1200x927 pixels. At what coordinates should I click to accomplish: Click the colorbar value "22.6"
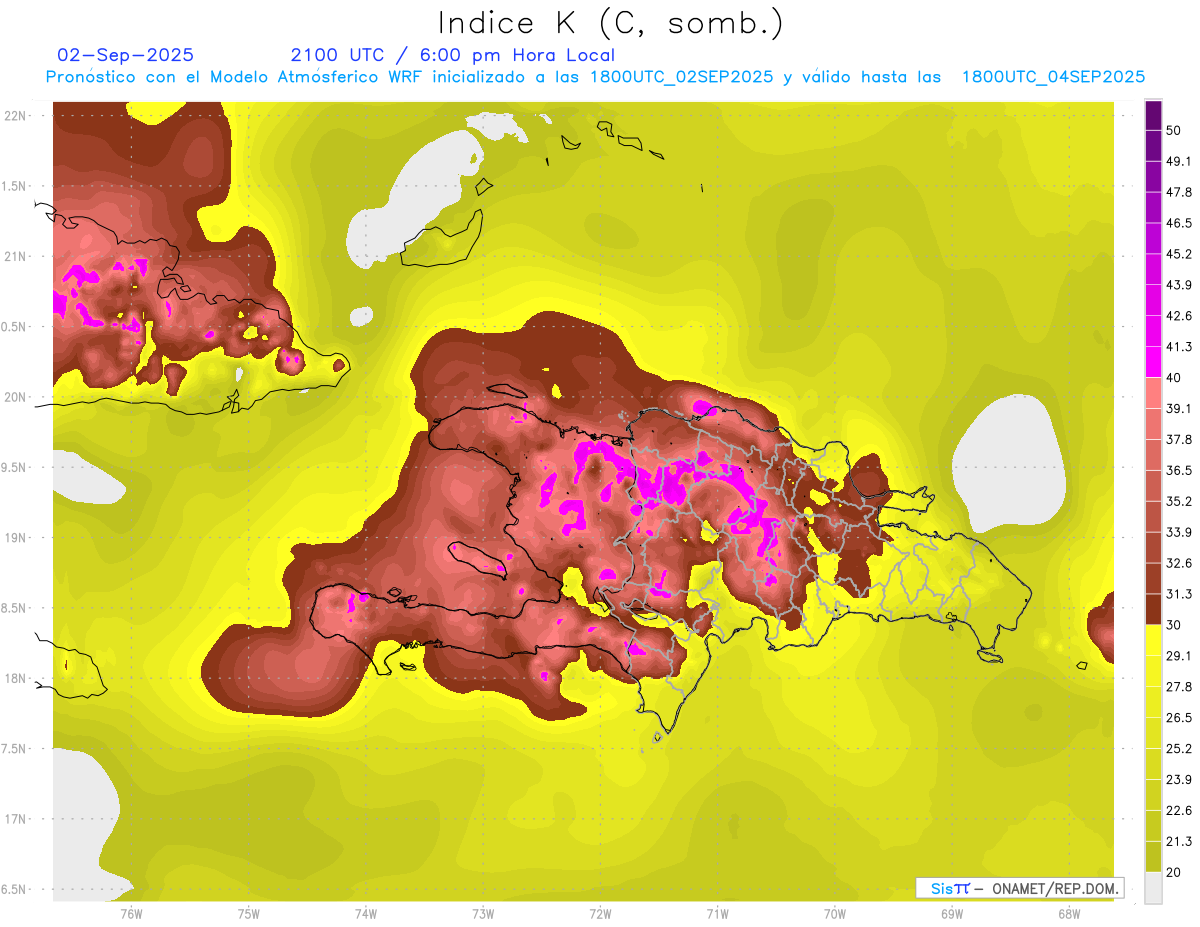[x=1179, y=810]
